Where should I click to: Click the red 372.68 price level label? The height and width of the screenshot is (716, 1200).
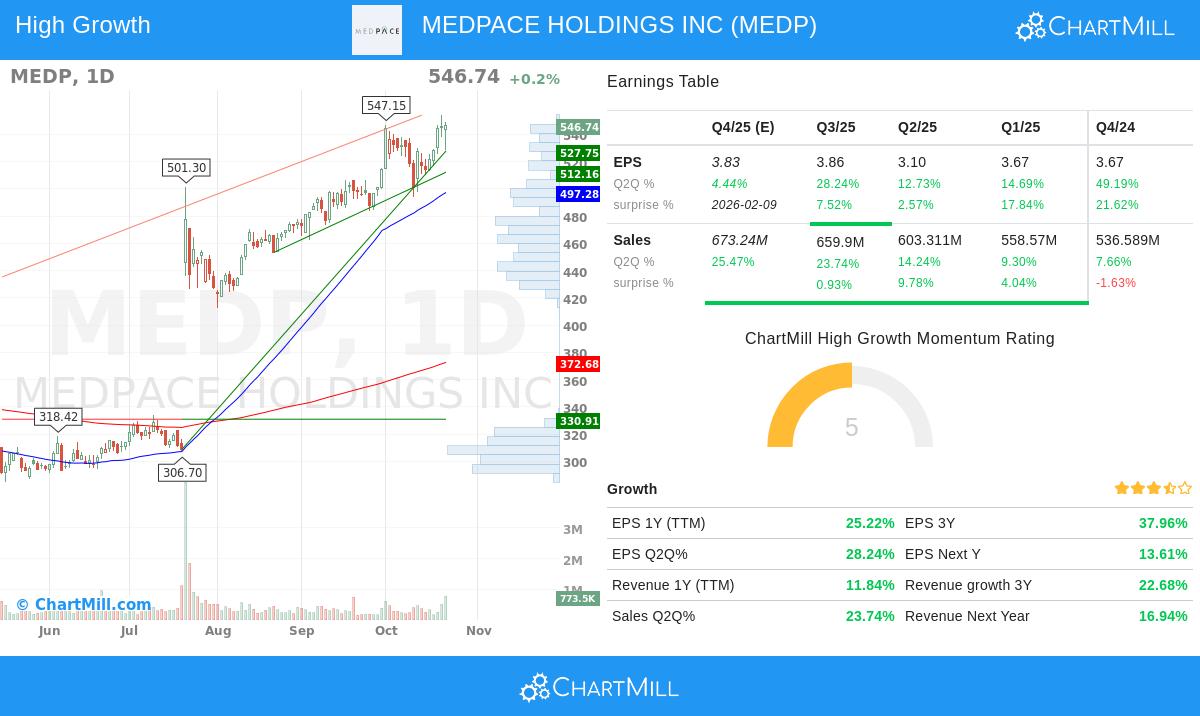[x=578, y=364]
